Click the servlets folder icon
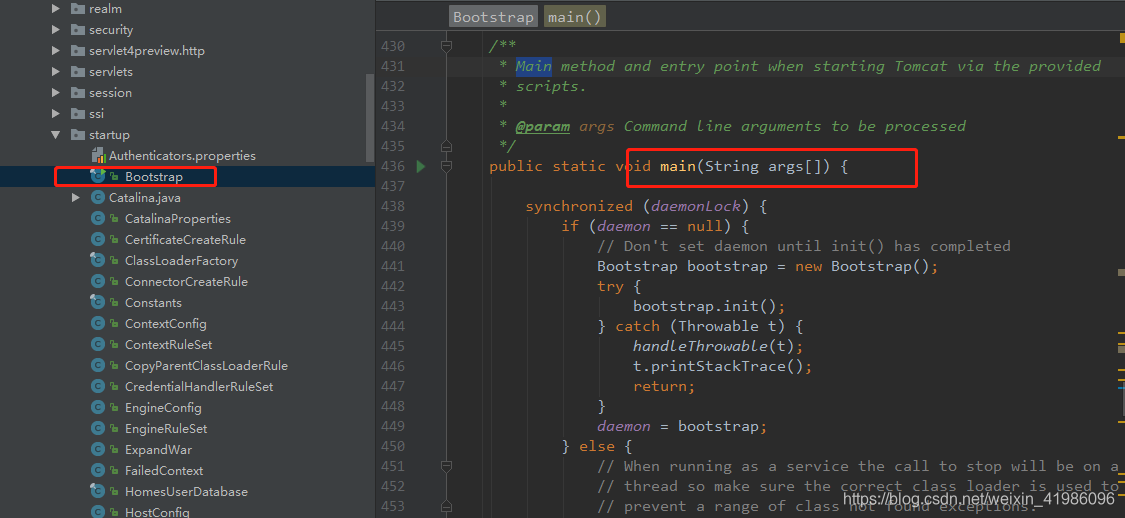Image resolution: width=1125 pixels, height=518 pixels. 77,72
